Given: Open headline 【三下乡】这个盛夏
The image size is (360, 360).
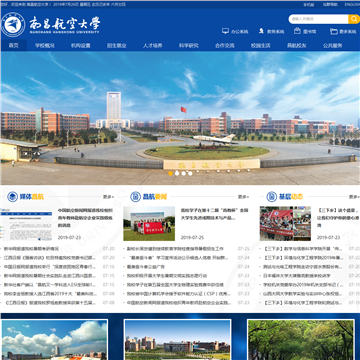Looking at the screenshot, I should tap(338, 218).
